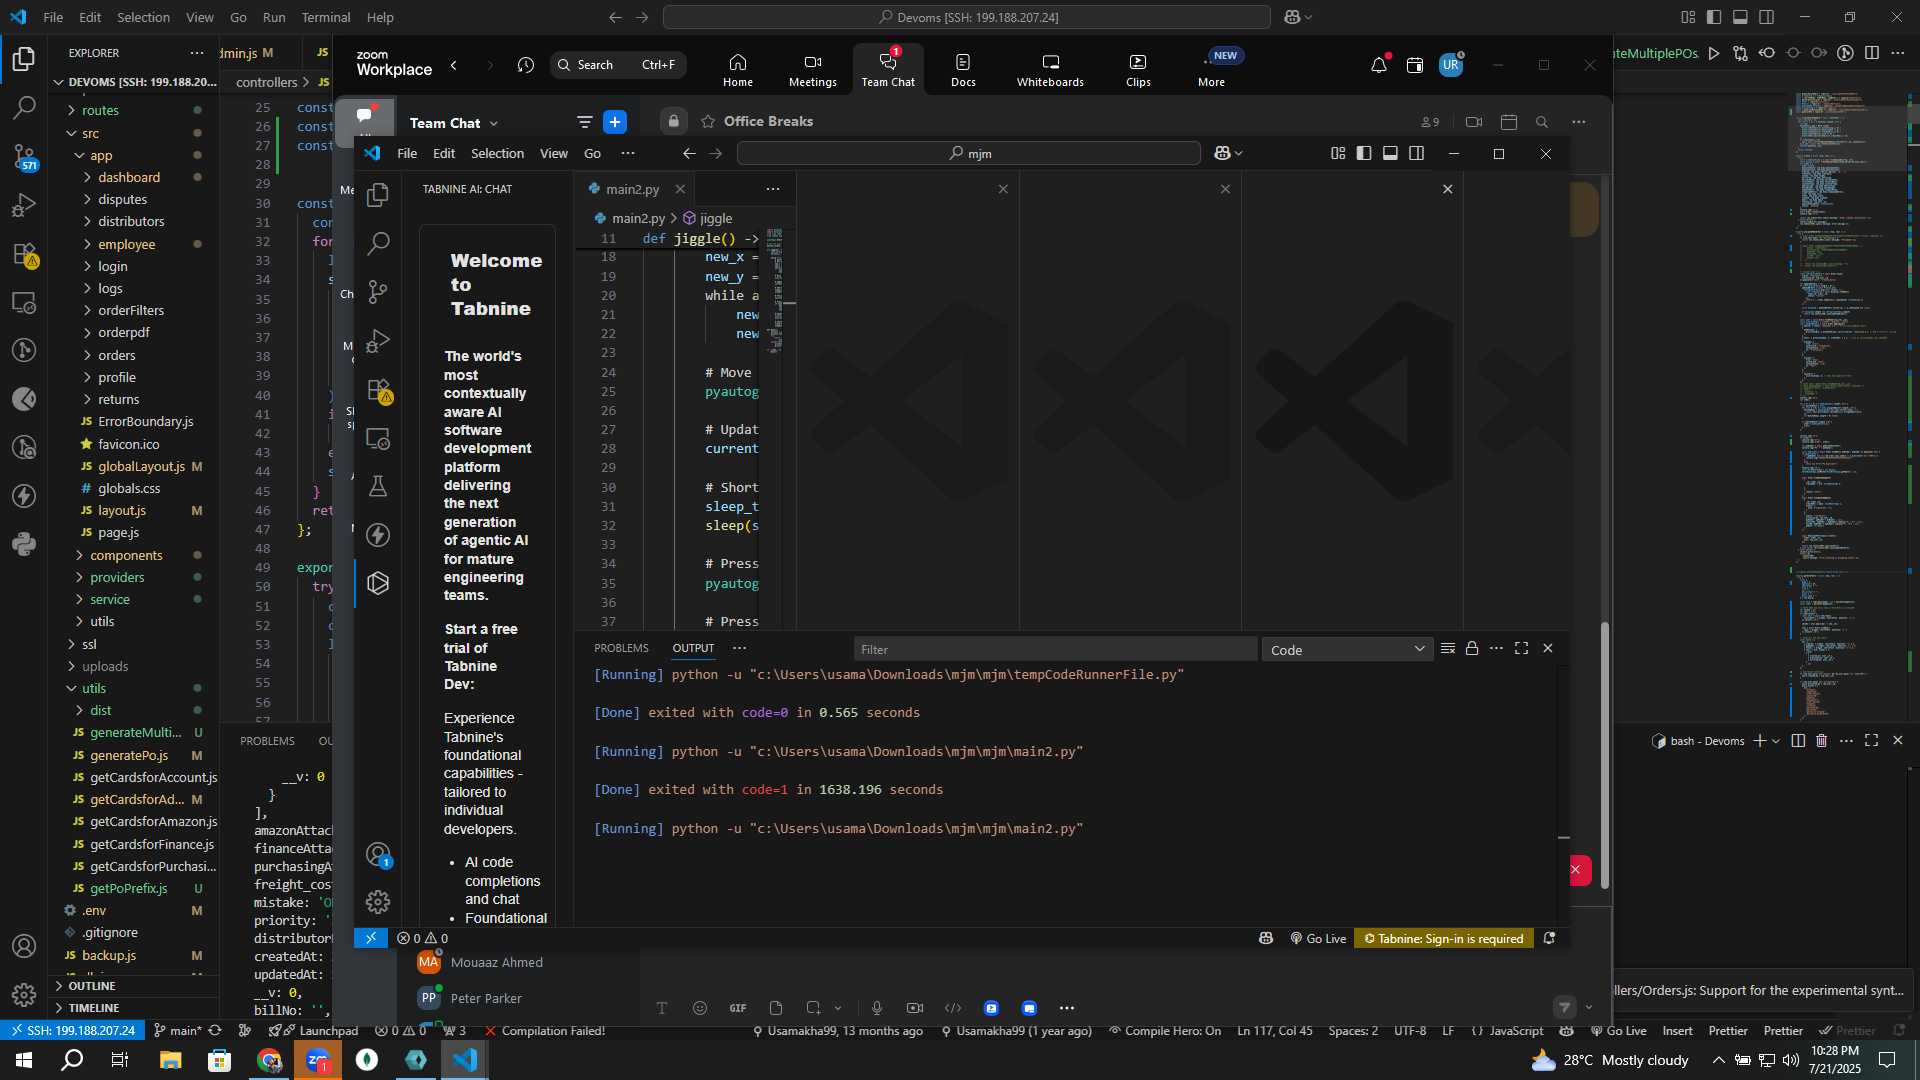1920x1080 pixels.
Task: Open Accounts icon in inner VS Code
Action: click(378, 855)
